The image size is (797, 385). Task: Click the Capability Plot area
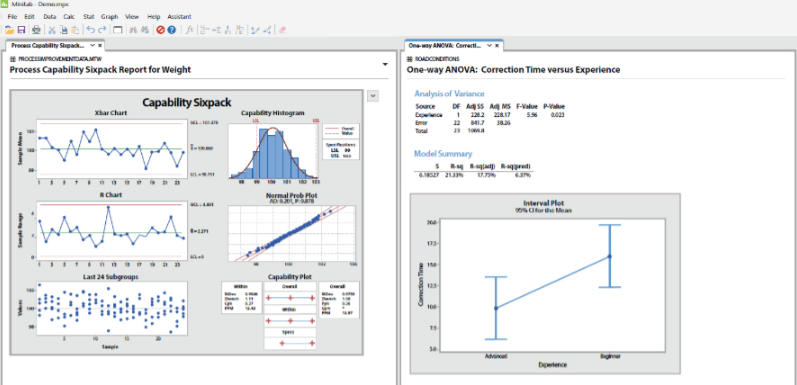click(x=290, y=315)
